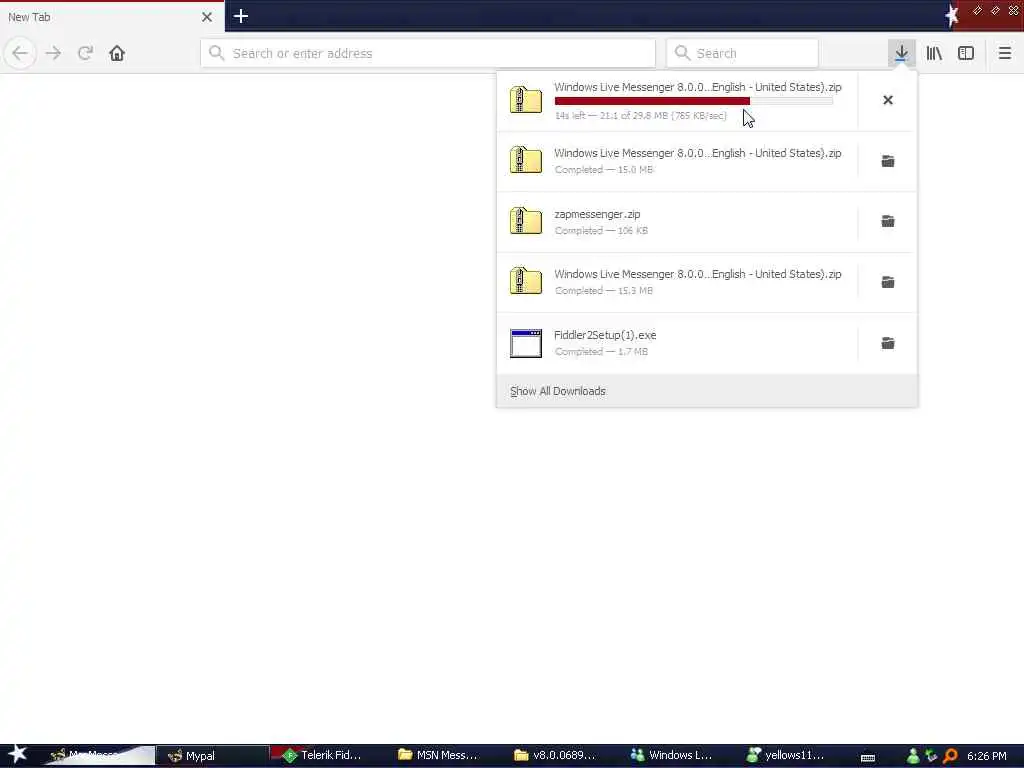Open containing folder for the 15.3 MB download
The image size is (1024, 768).
(x=888, y=282)
